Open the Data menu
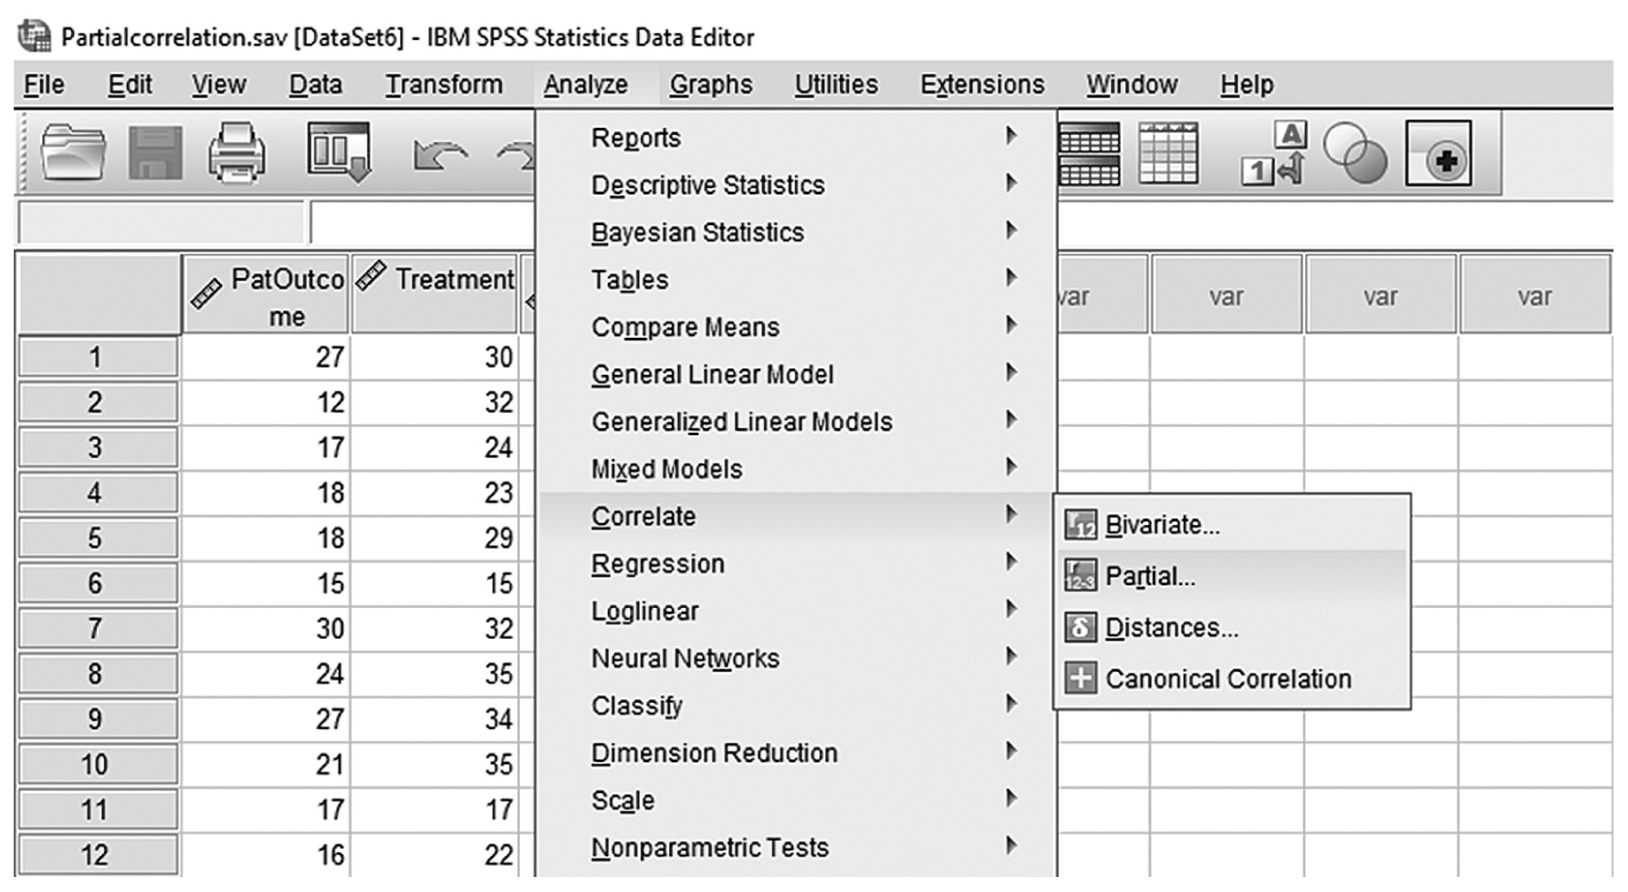The width and height of the screenshot is (1628, 892). pyautogui.click(x=316, y=85)
